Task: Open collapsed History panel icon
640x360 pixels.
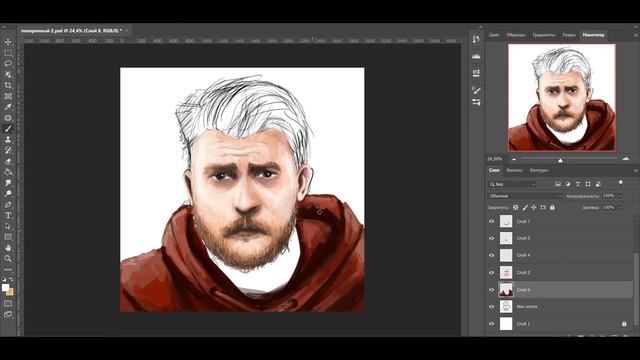Action: pyautogui.click(x=476, y=39)
